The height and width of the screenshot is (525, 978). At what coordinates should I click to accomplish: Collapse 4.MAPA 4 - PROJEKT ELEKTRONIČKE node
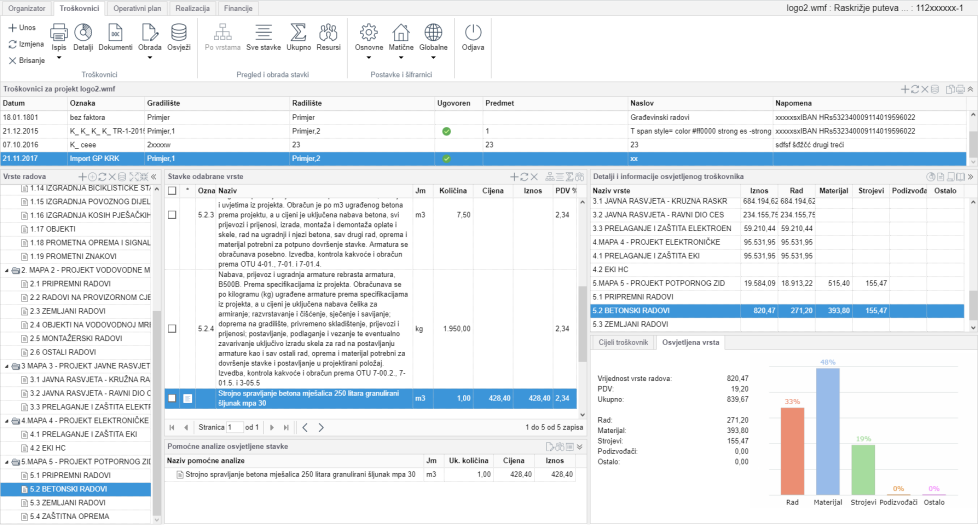7,421
